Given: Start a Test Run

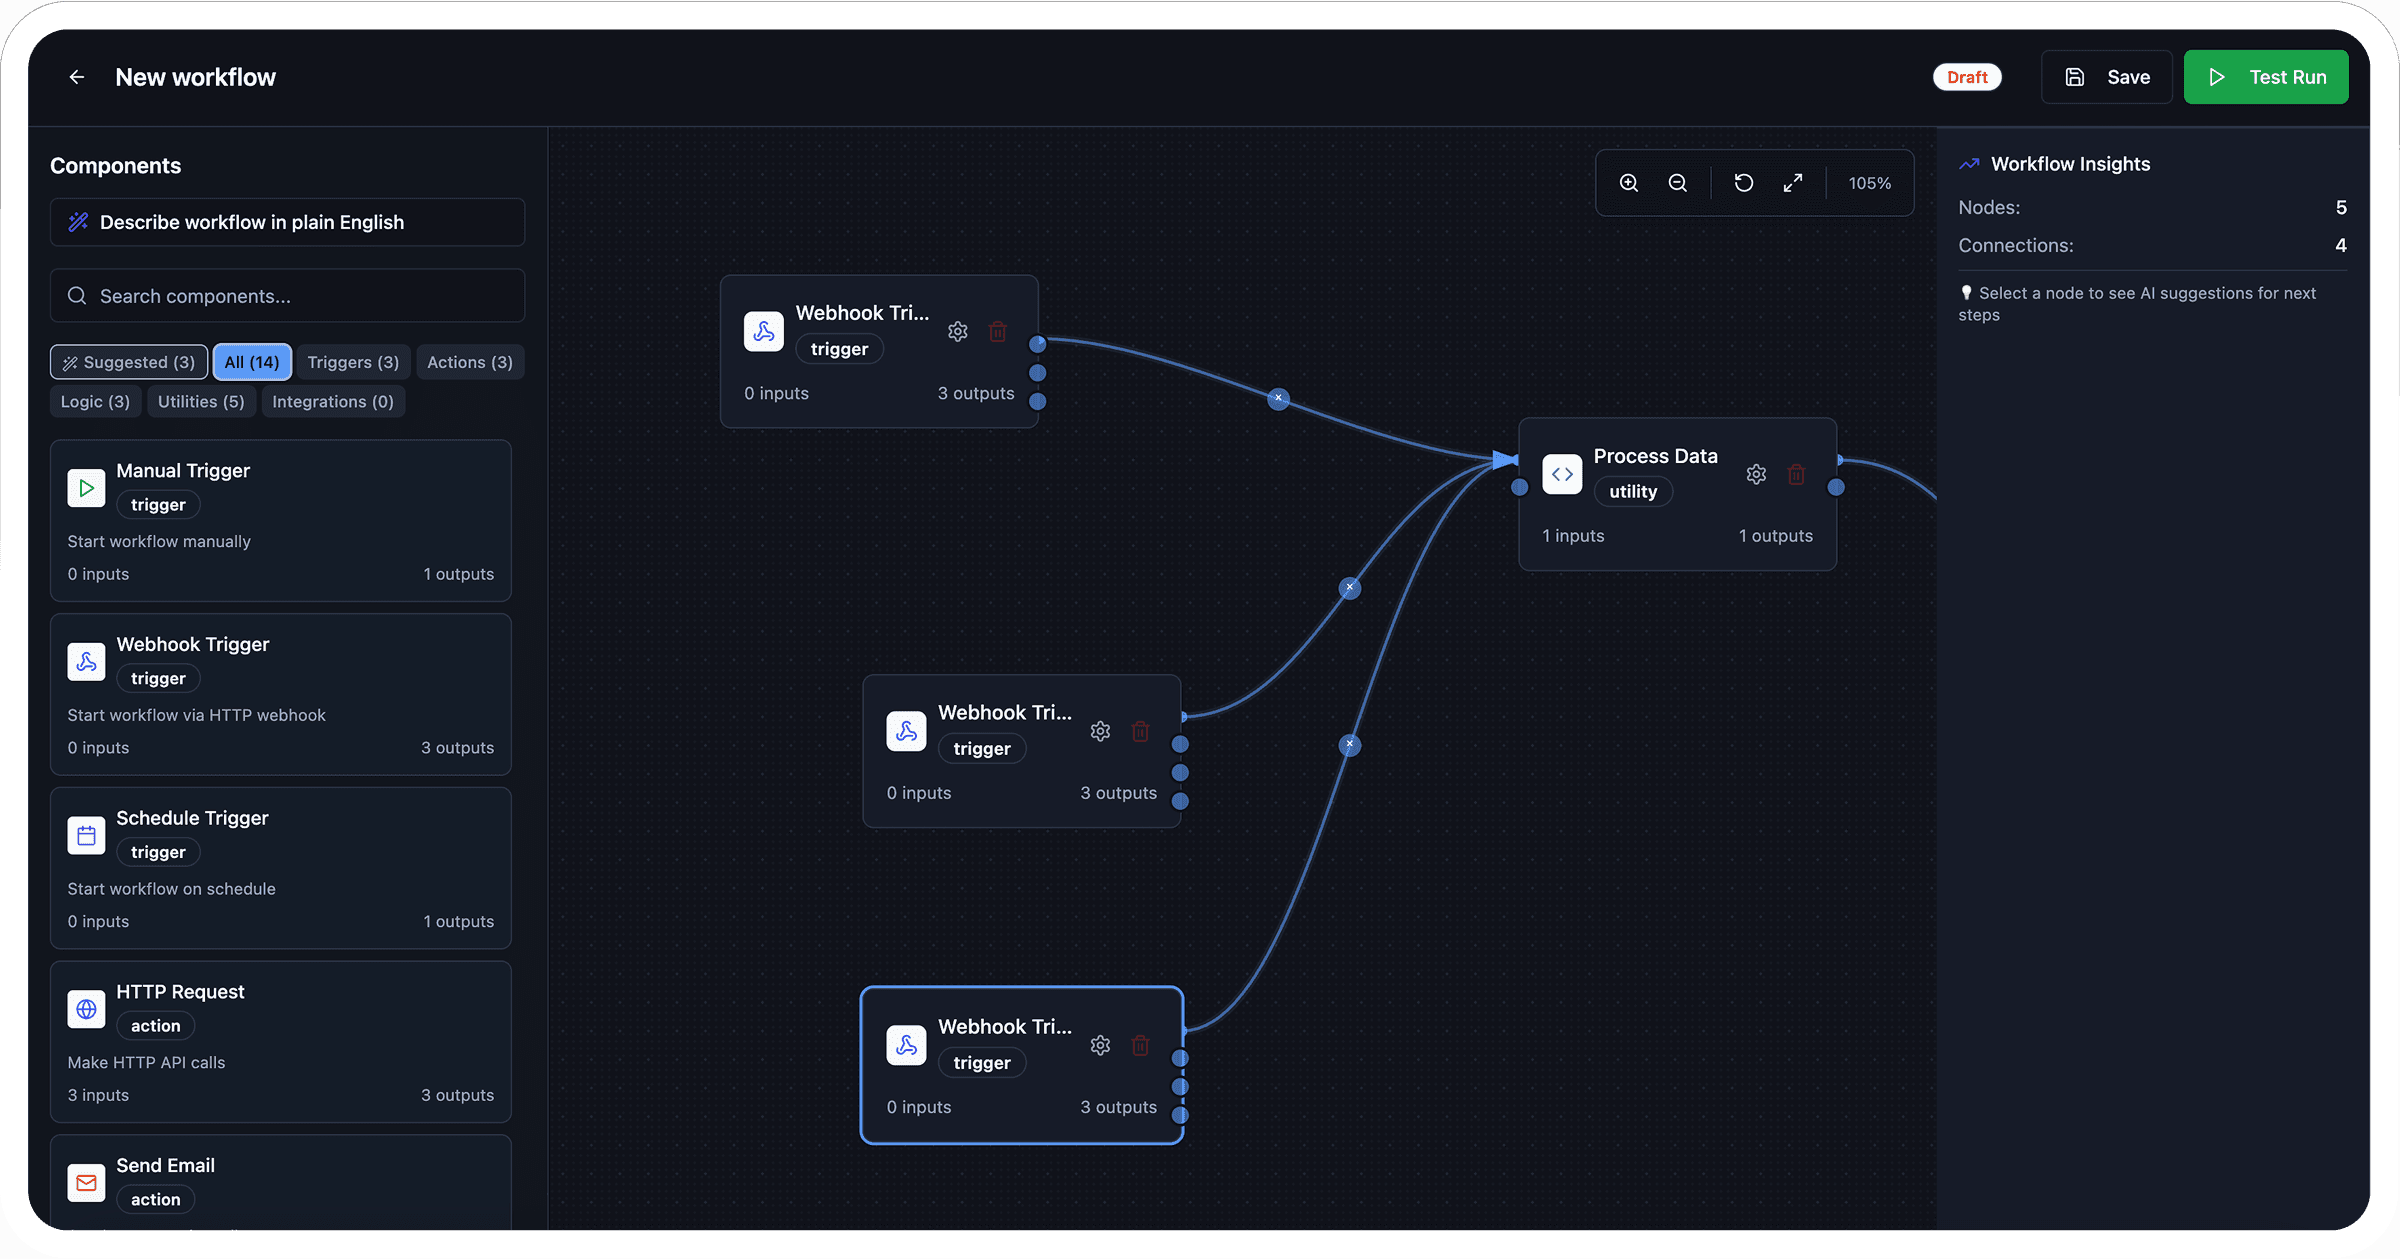Looking at the screenshot, I should tap(2266, 77).
